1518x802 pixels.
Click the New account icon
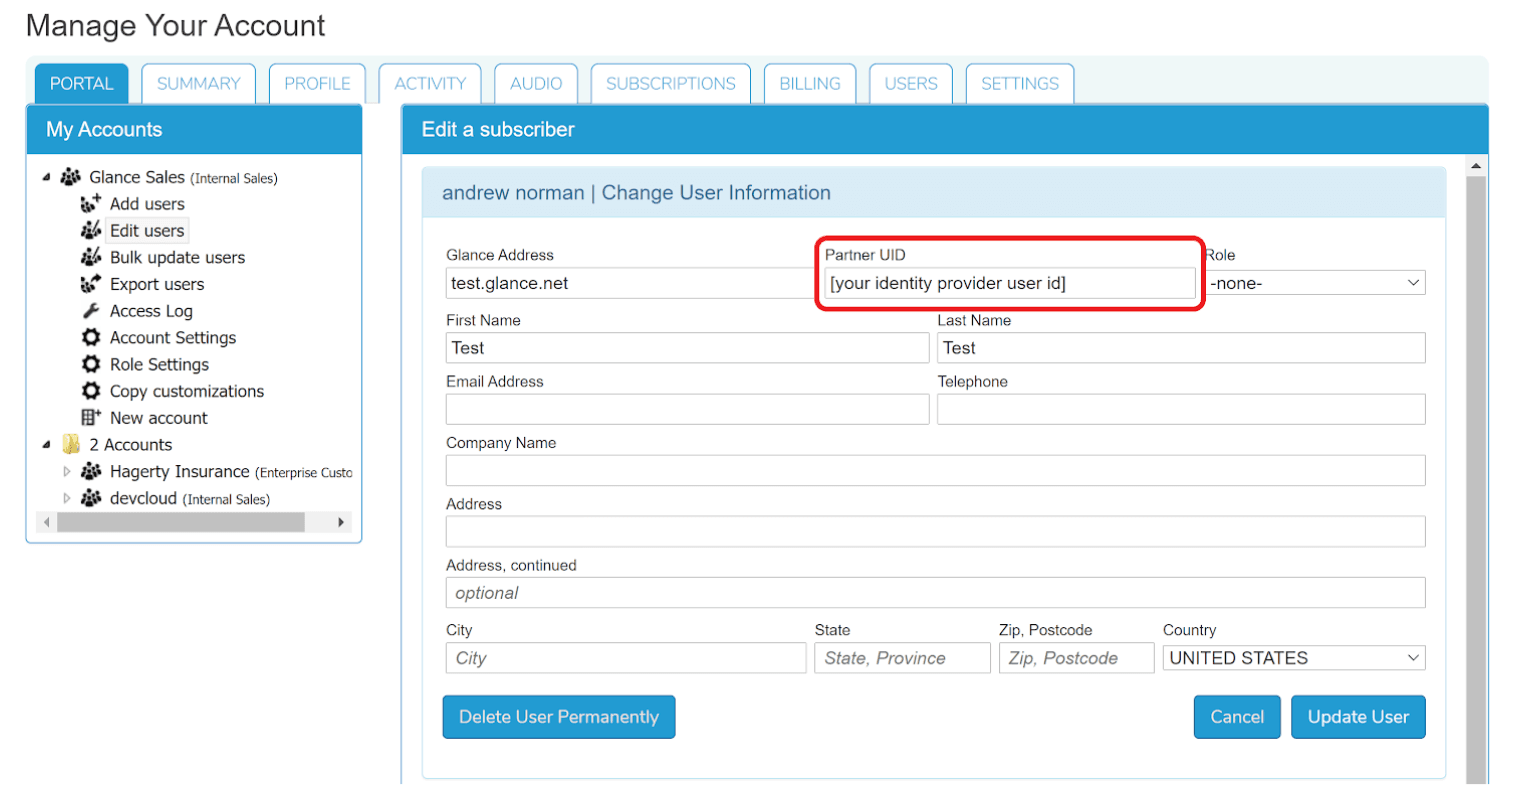pyautogui.click(x=91, y=418)
